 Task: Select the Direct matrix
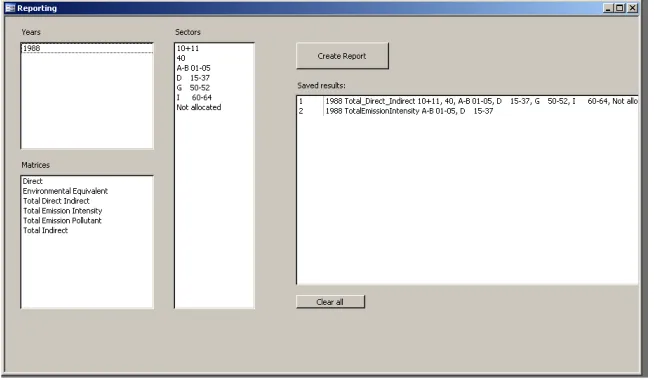click(x=87, y=181)
